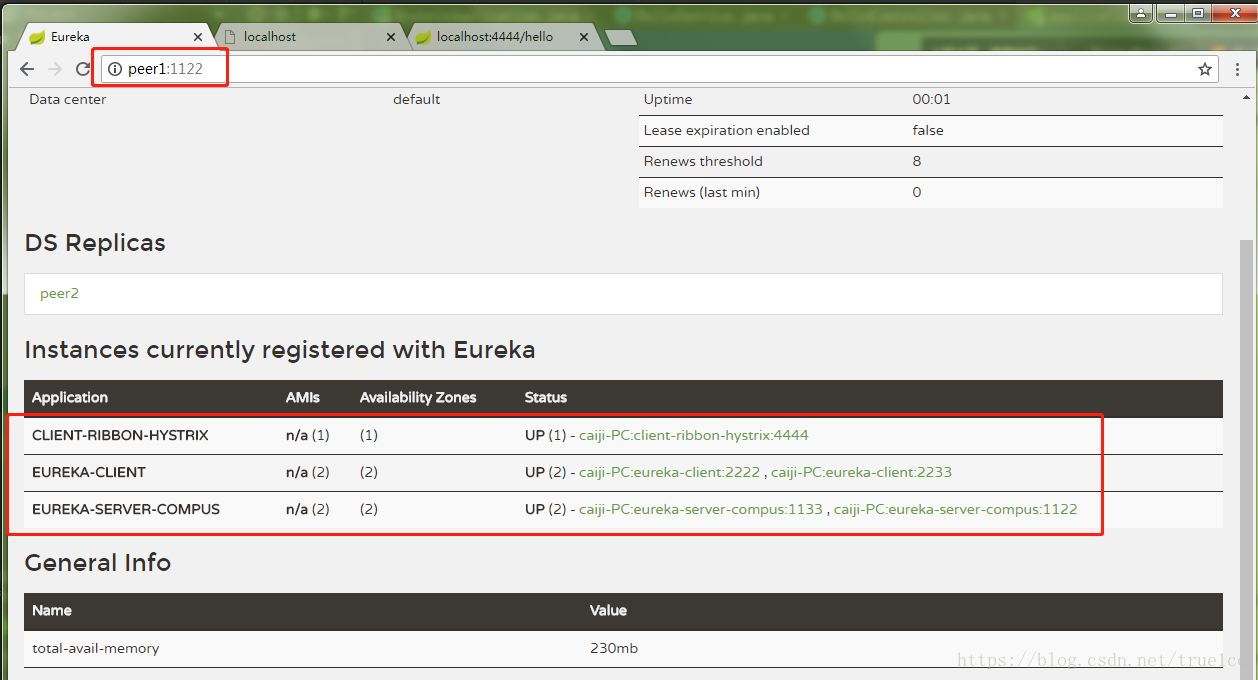Click the Name column header in General Info

[x=52, y=610]
